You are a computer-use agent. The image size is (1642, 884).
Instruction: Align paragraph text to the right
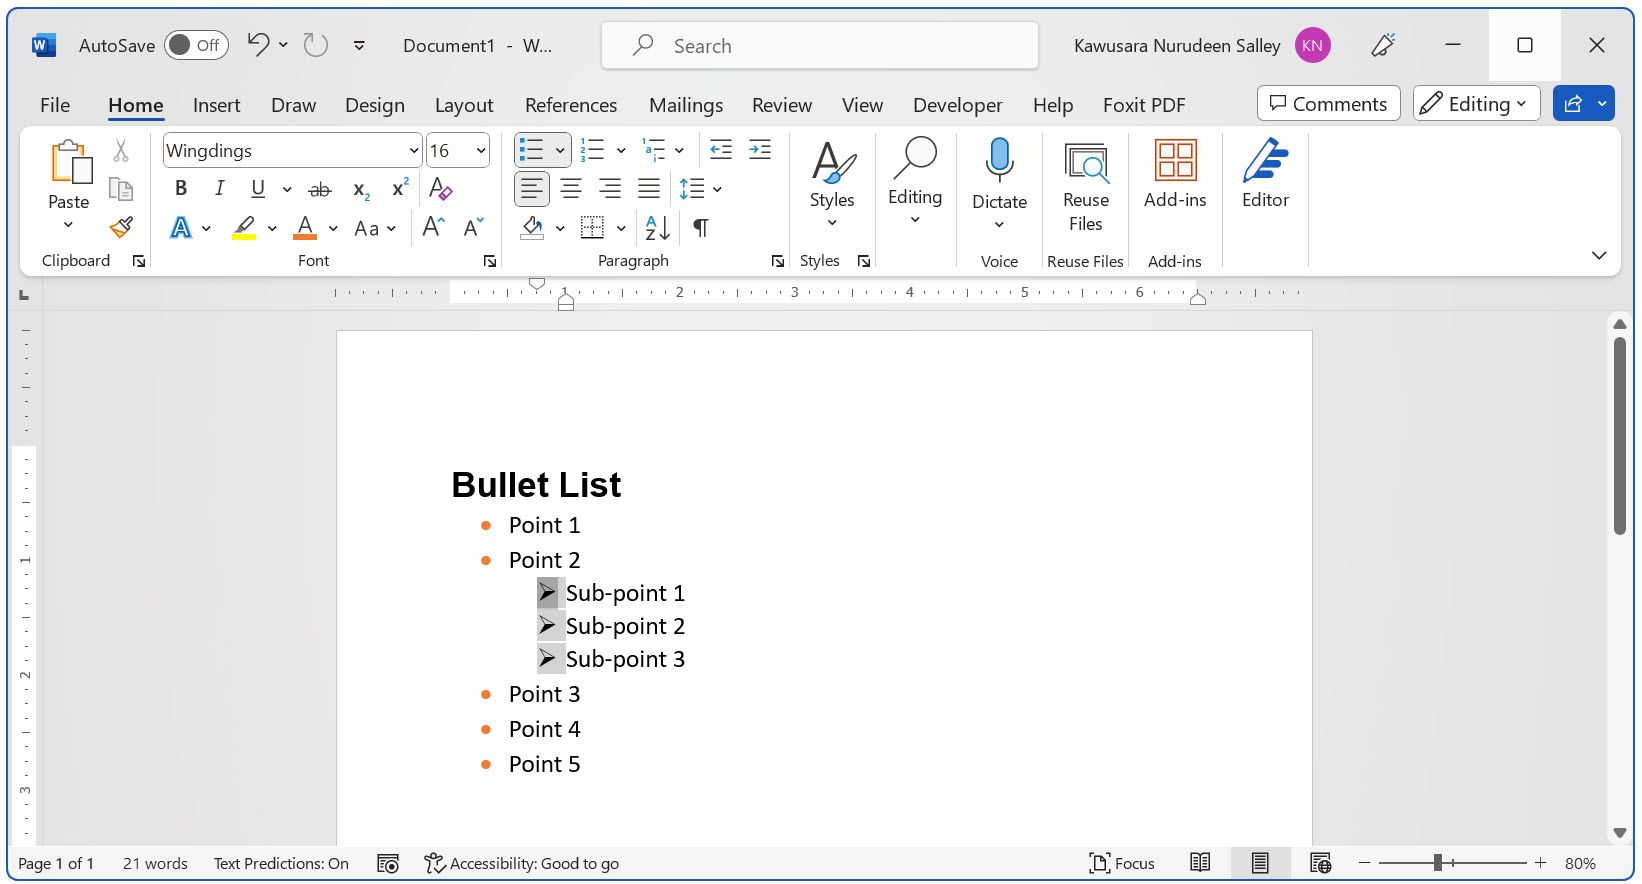point(610,188)
